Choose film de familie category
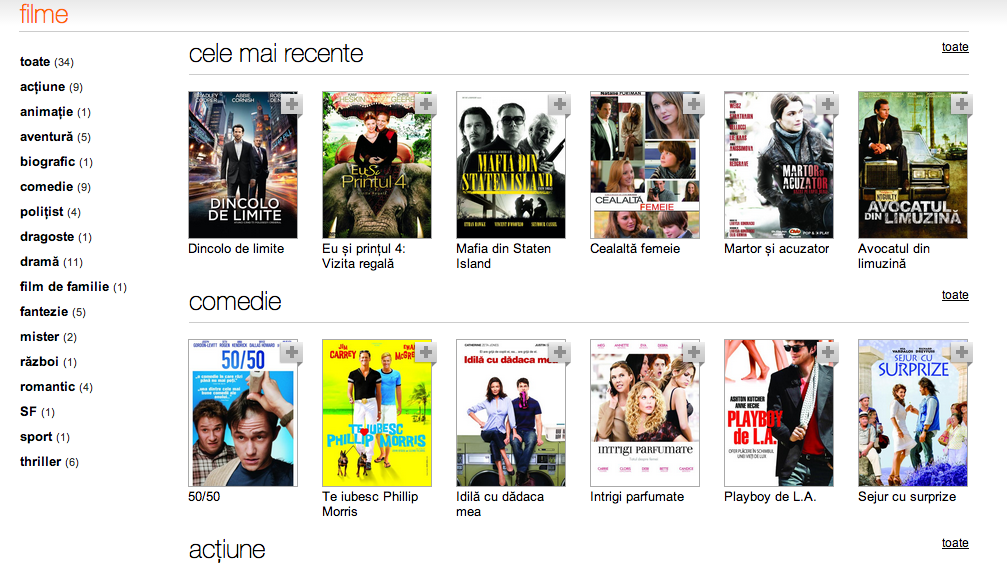Image resolution: width=1007 pixels, height=565 pixels. (73, 287)
